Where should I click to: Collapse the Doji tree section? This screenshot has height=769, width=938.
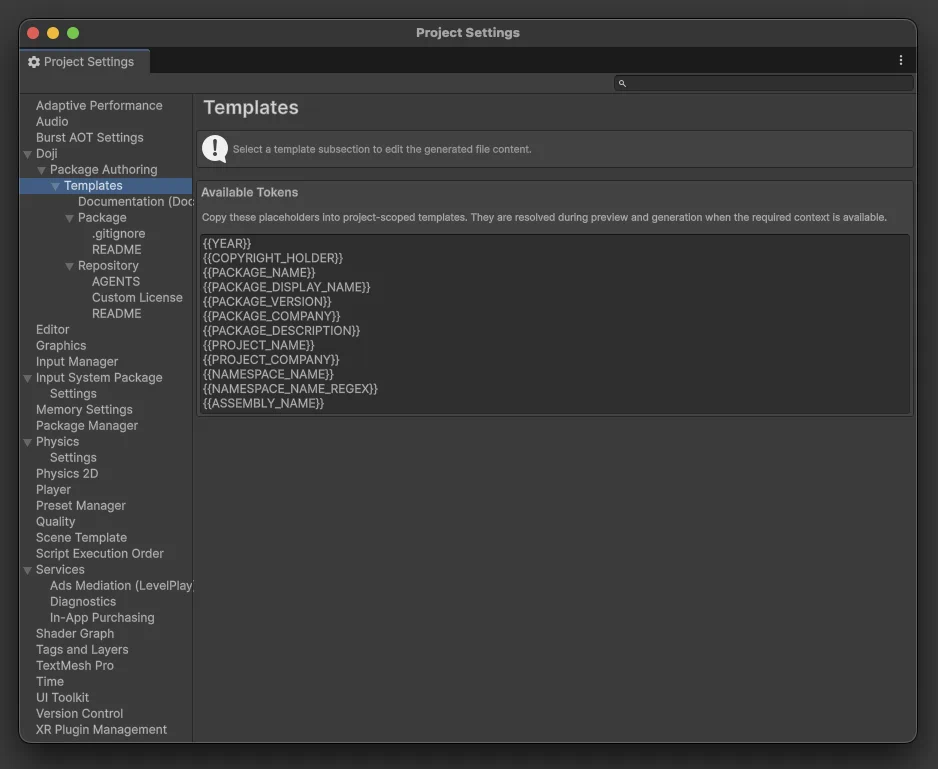click(x=28, y=154)
